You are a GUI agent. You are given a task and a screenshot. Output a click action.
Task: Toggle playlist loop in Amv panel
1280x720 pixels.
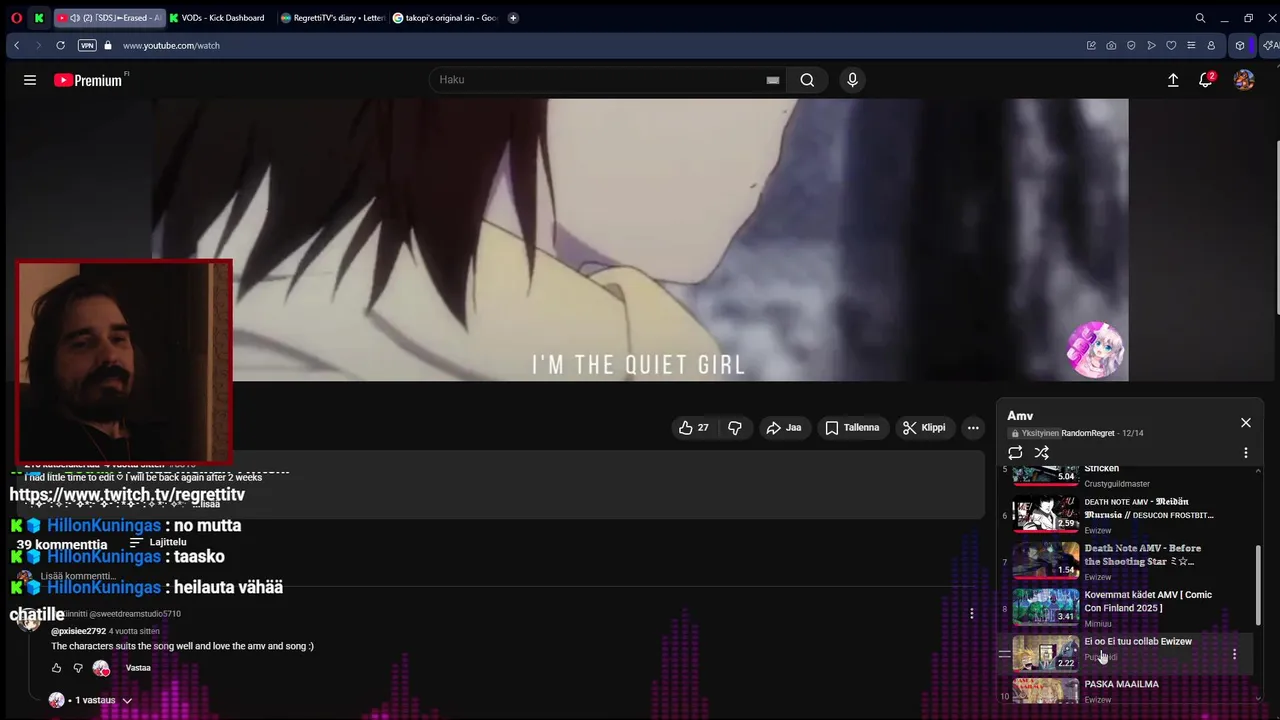tap(1015, 453)
